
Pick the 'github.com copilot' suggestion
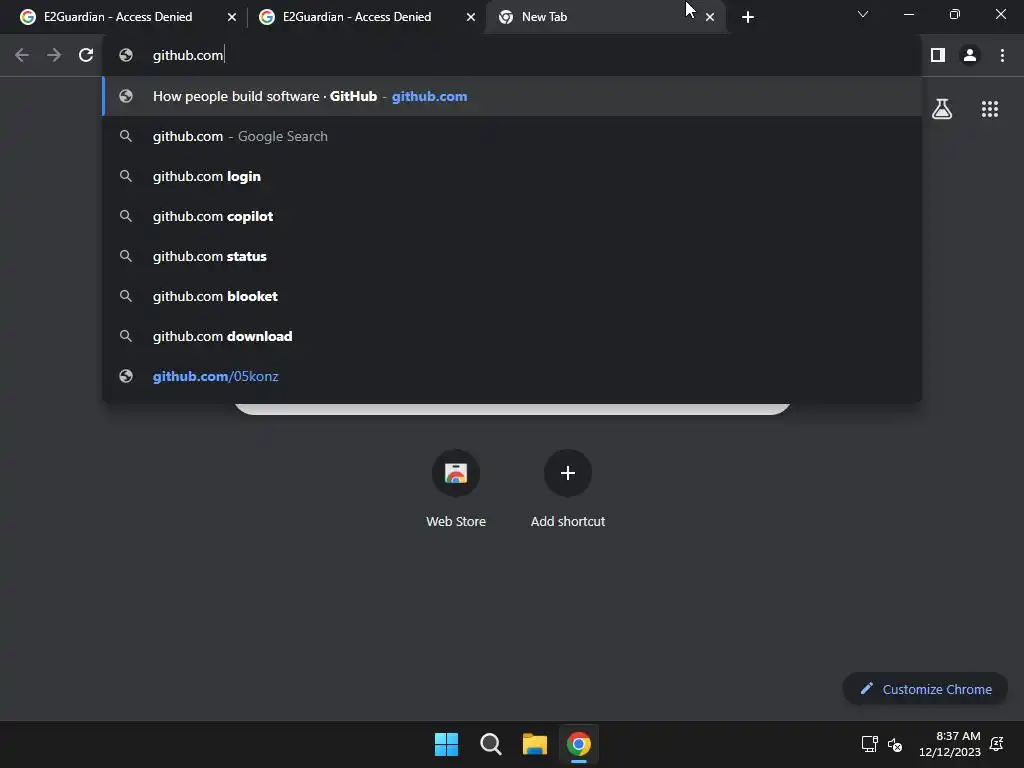[x=513, y=216]
